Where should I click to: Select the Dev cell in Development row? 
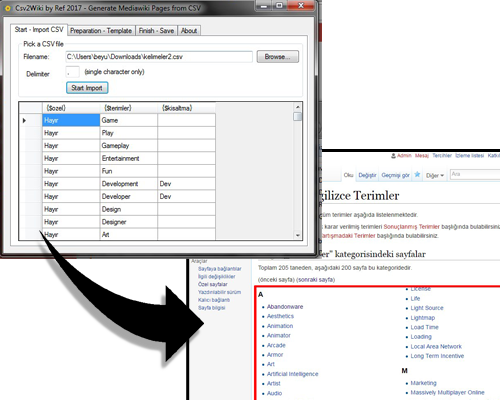[186, 184]
